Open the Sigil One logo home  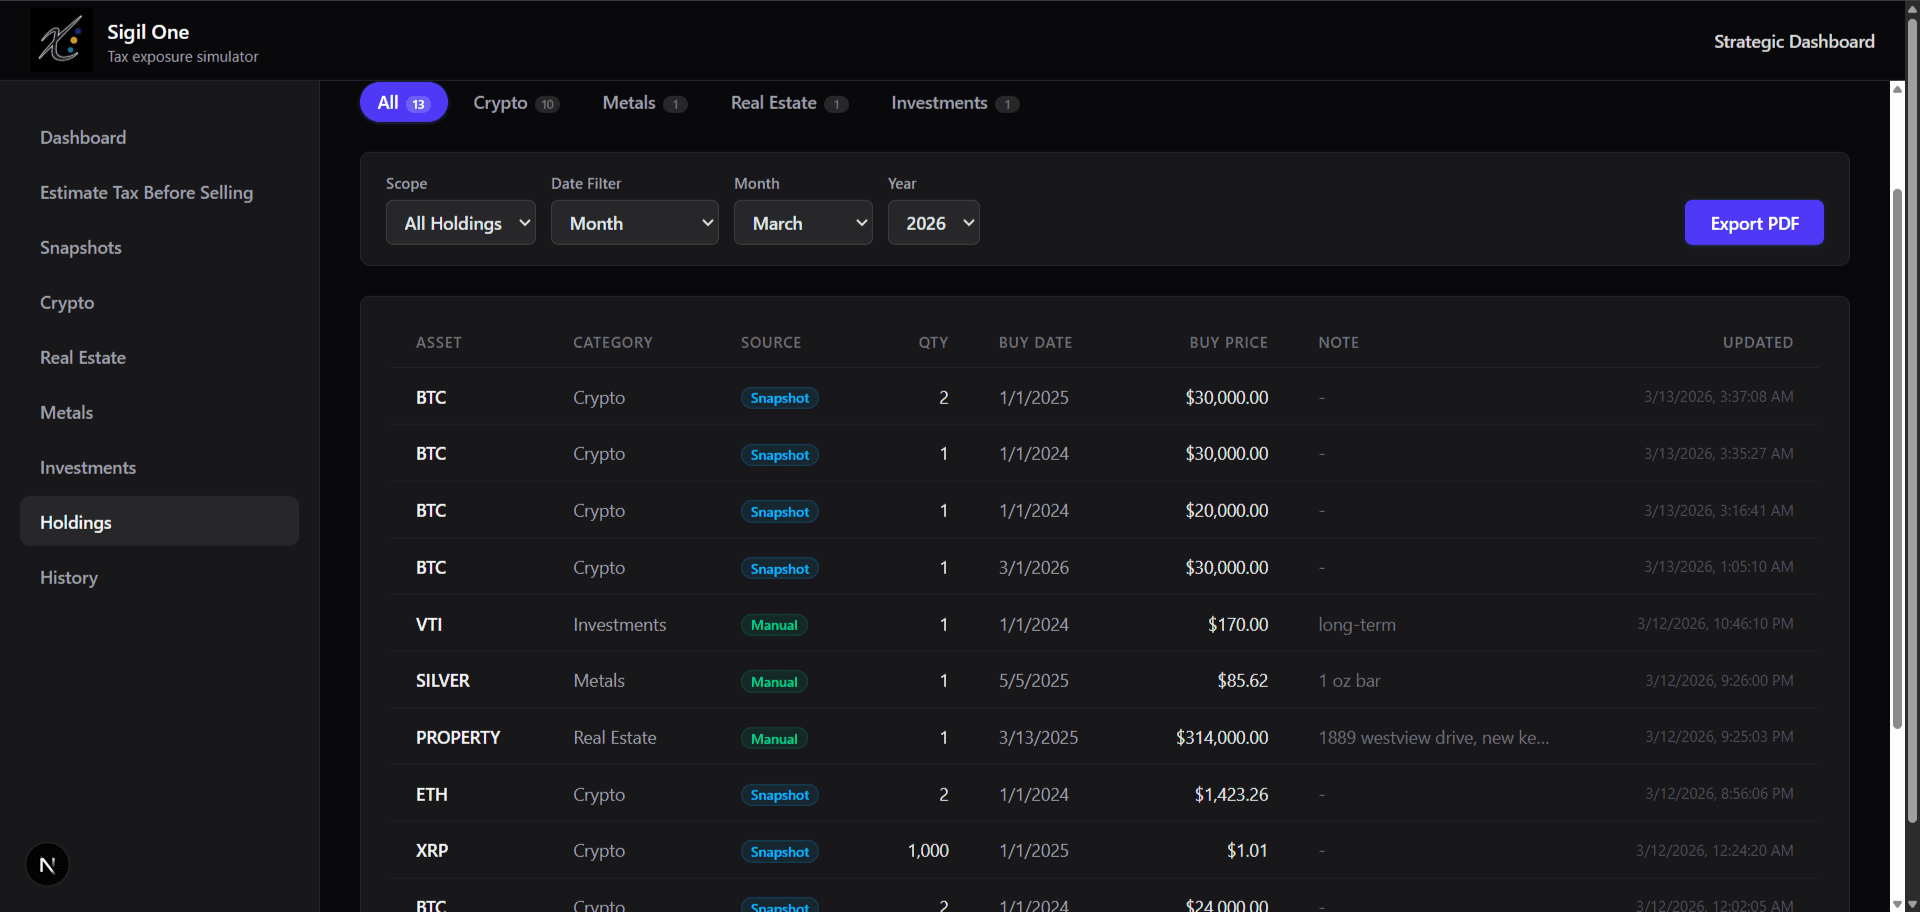coord(60,40)
